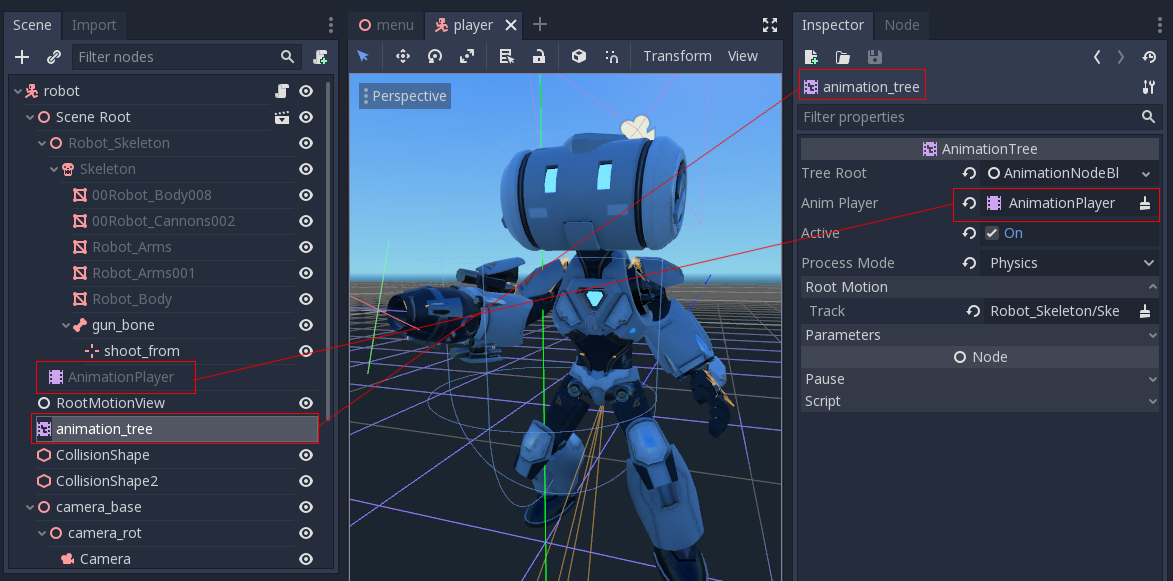Open the Transform menu in the viewport
This screenshot has width=1173, height=581.
pyautogui.click(x=677, y=56)
